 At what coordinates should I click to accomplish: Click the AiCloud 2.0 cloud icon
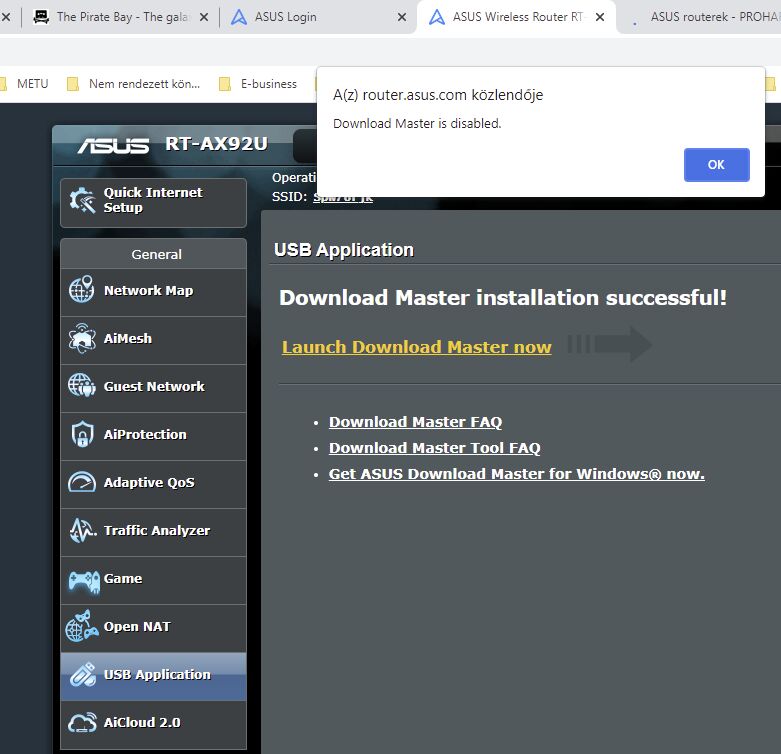point(82,722)
